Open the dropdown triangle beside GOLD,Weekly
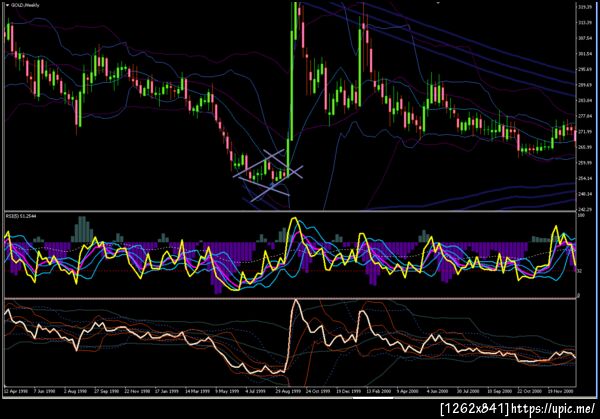Image resolution: width=600 pixels, height=419 pixels. 8,5
